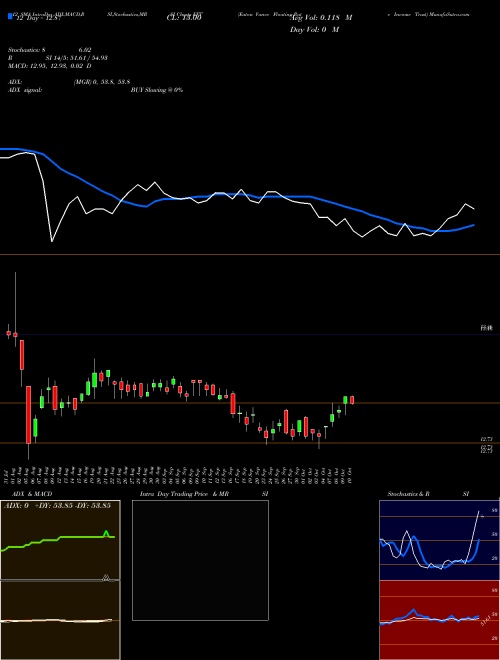
Task: Click the 'BUY Slowing @ 0%' signal text
Action: 157,90
